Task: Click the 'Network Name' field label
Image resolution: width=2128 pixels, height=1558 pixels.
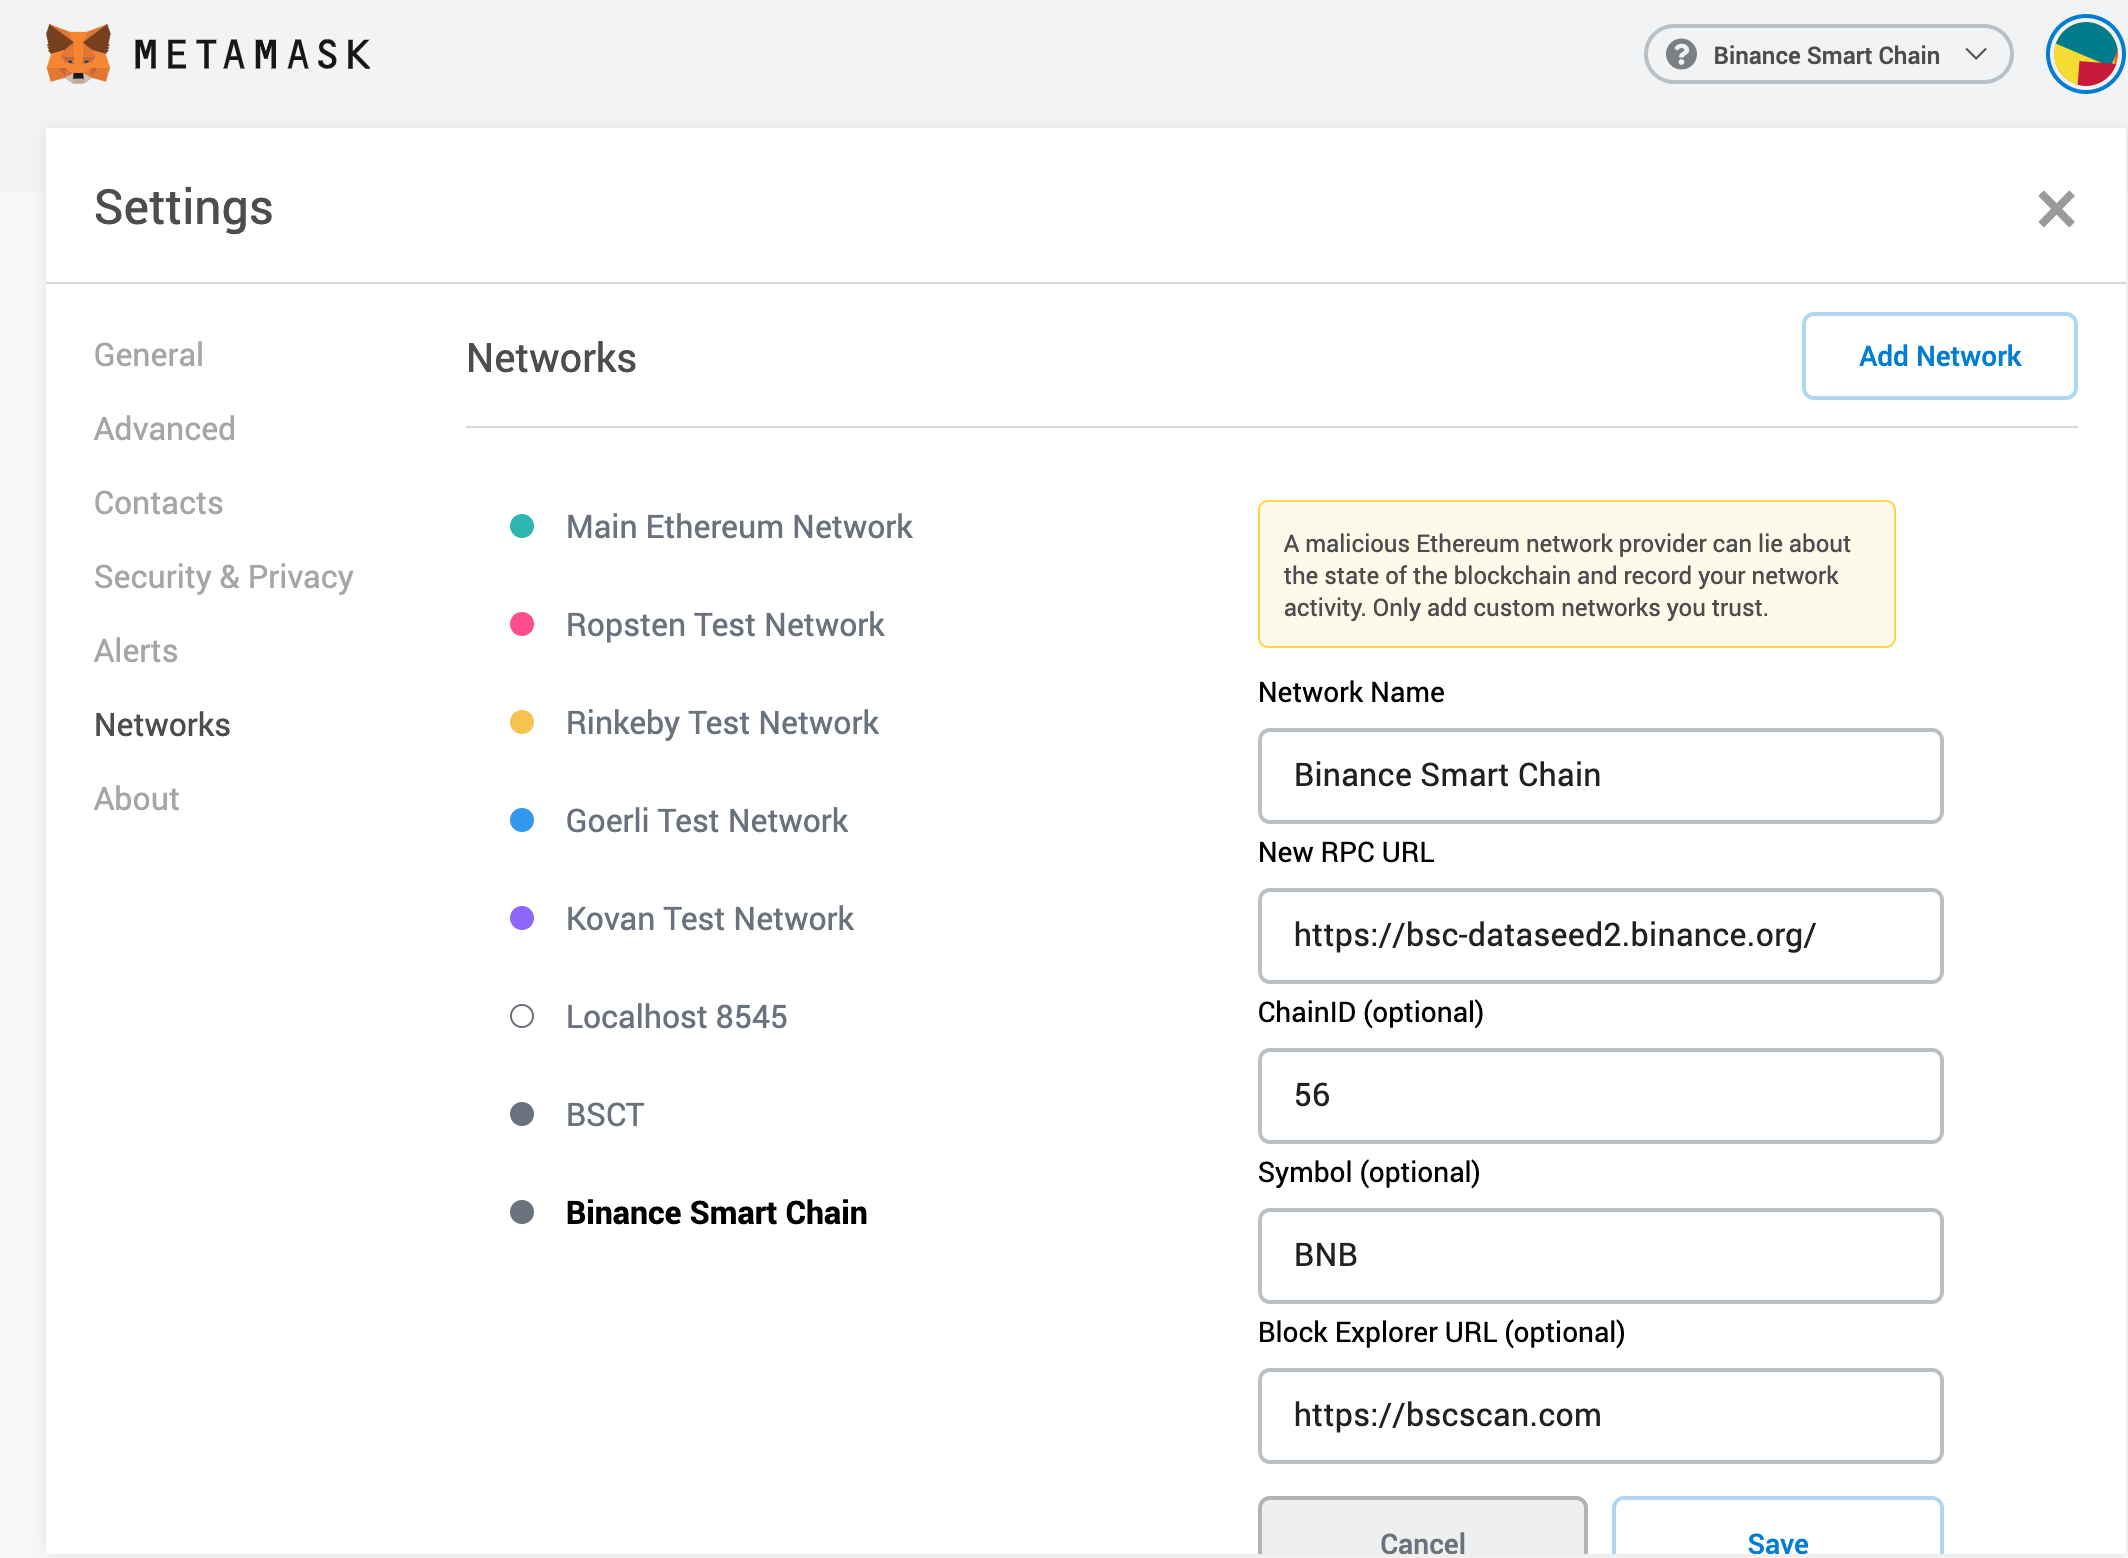Action: coord(1351,692)
